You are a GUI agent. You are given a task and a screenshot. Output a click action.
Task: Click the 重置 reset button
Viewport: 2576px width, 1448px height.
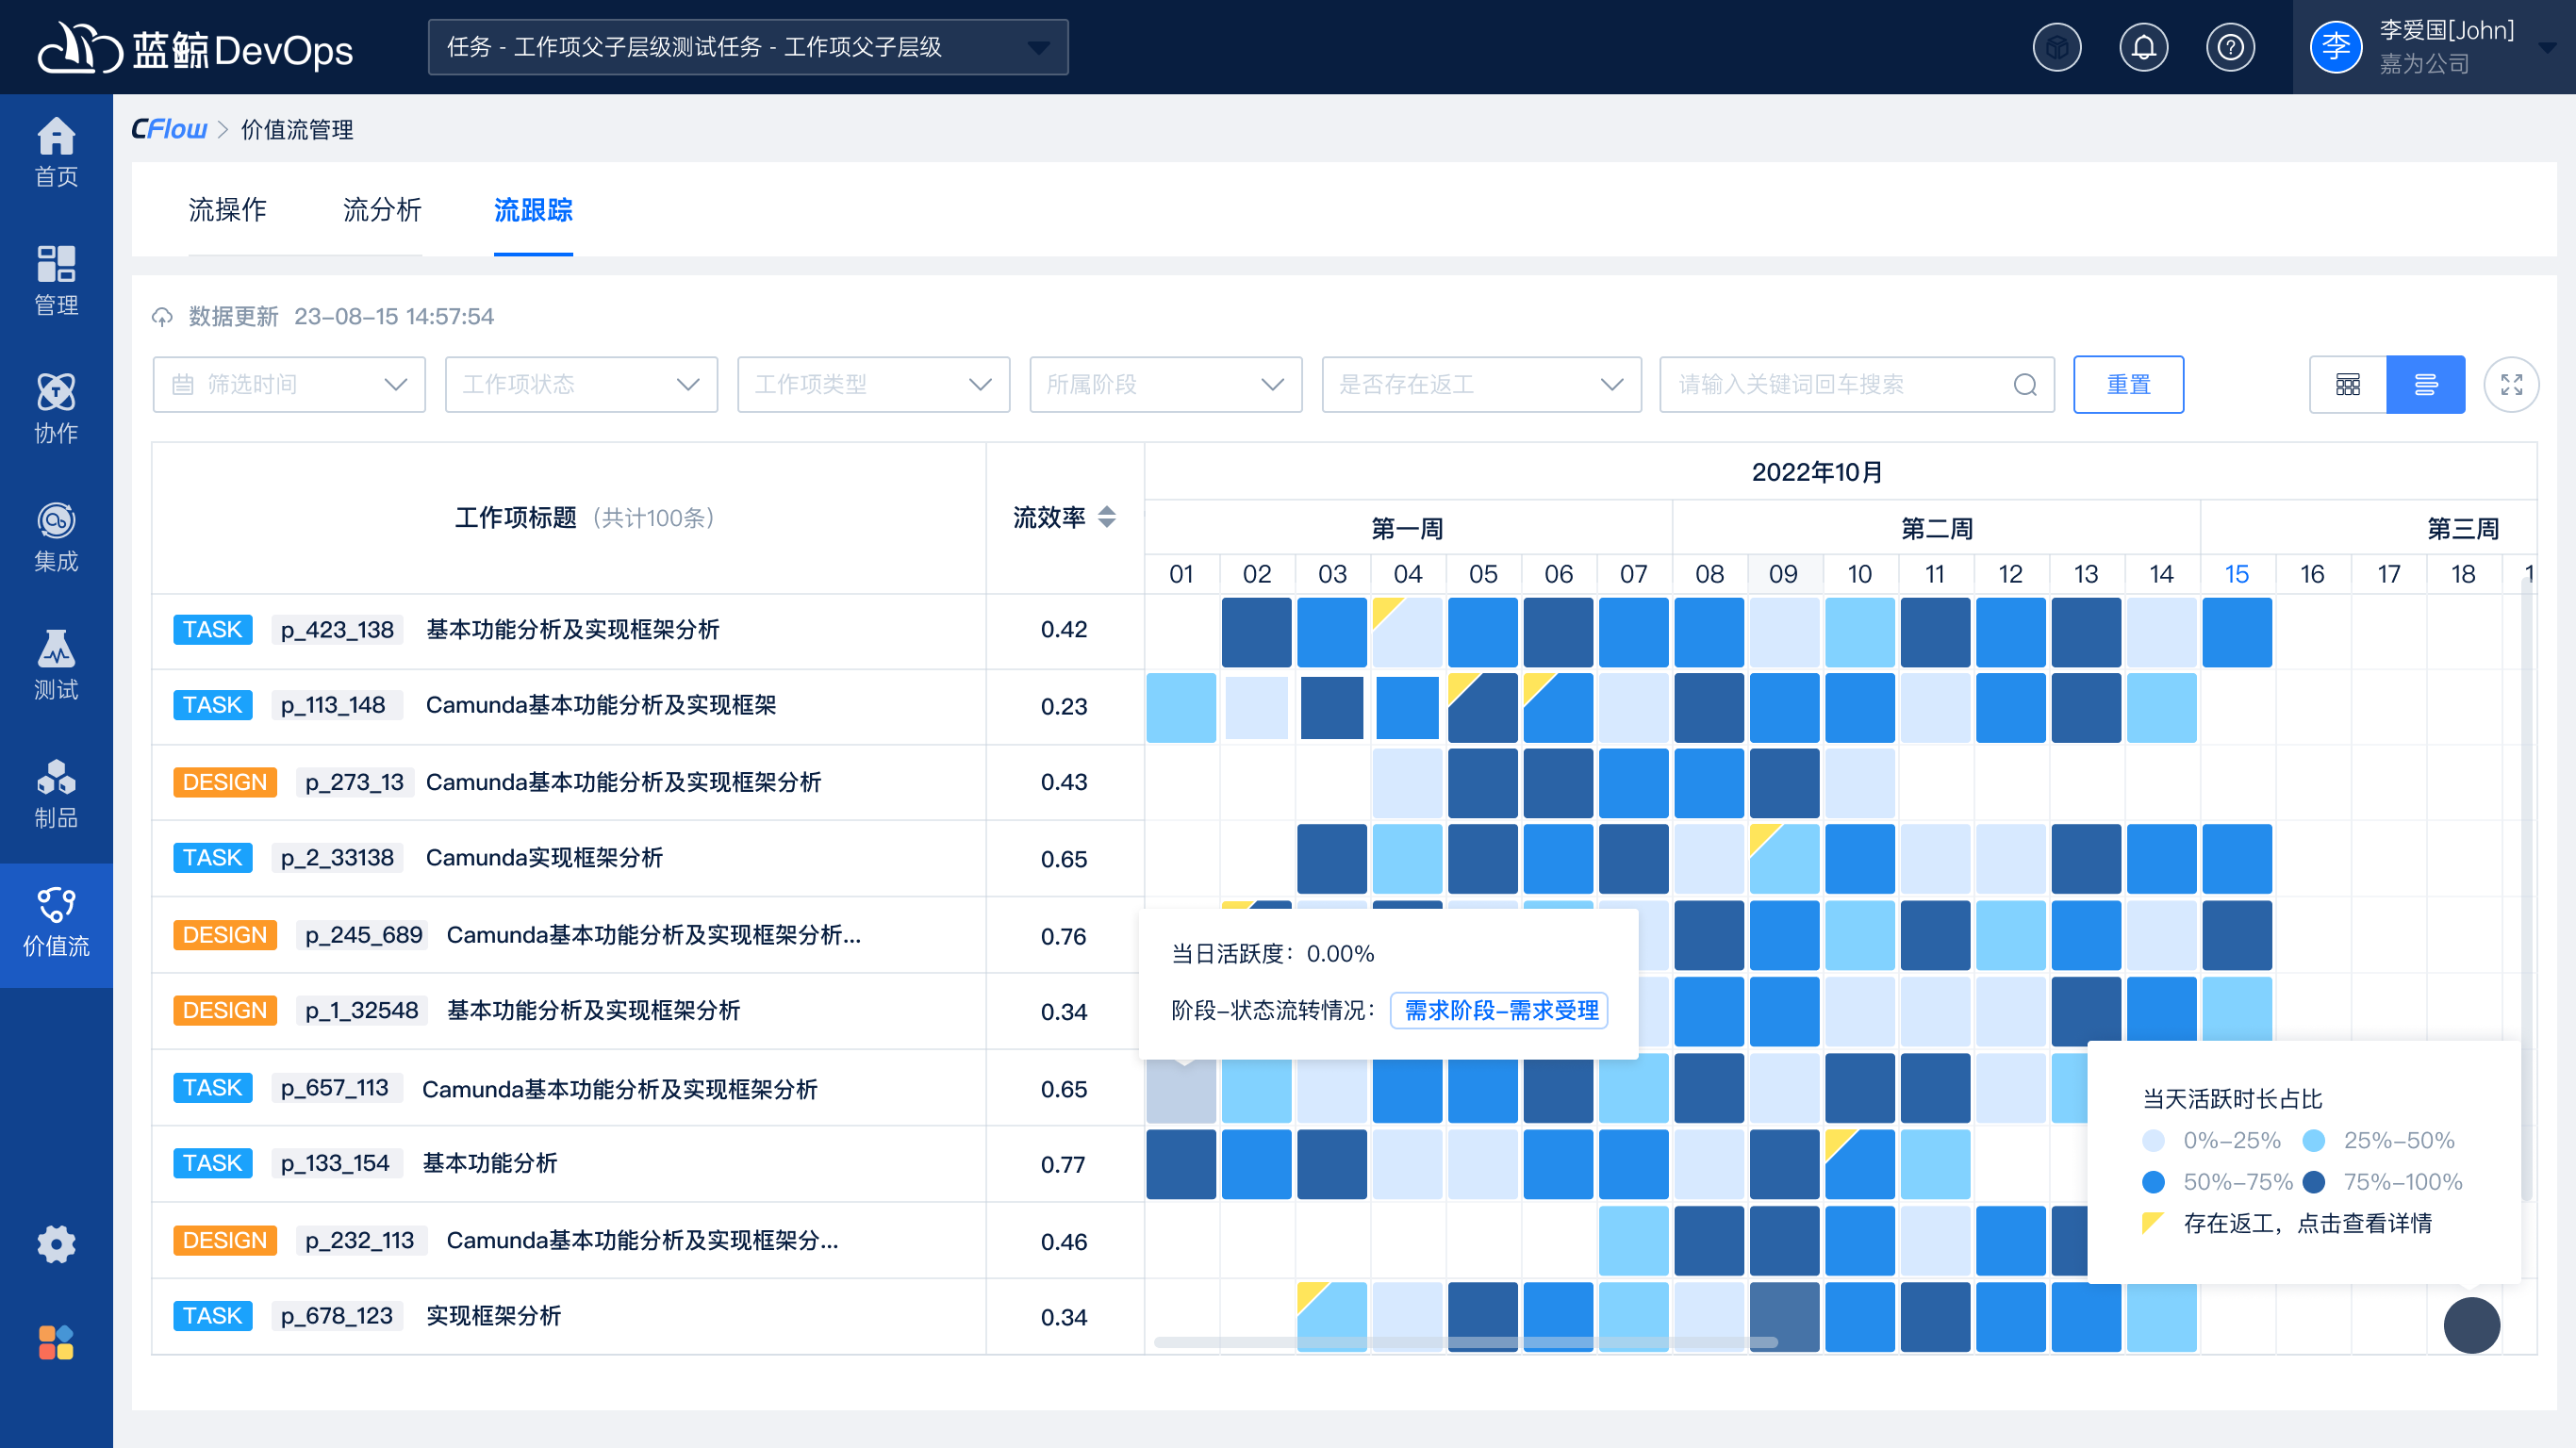click(x=2127, y=384)
